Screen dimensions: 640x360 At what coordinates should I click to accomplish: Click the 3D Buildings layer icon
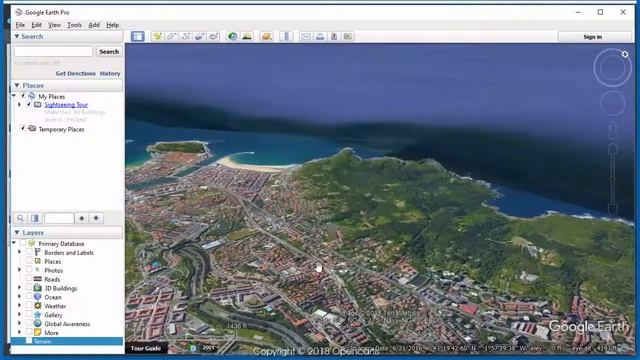pyautogui.click(x=38, y=288)
